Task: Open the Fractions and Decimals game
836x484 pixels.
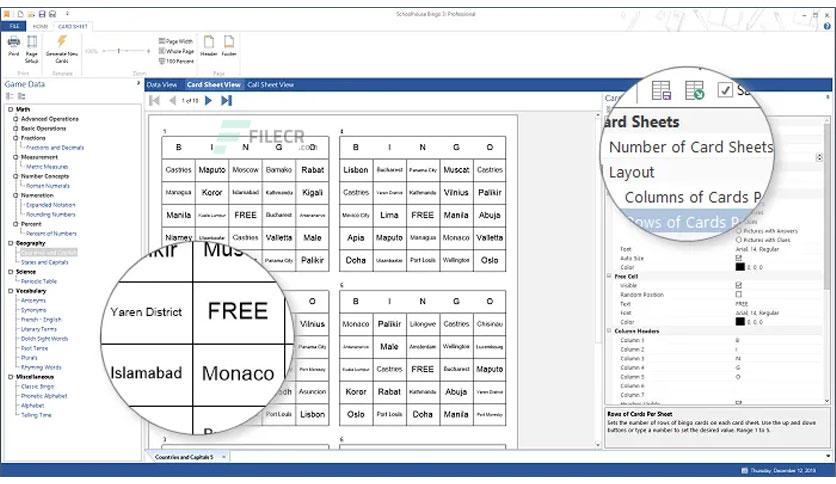Action: tap(55, 148)
